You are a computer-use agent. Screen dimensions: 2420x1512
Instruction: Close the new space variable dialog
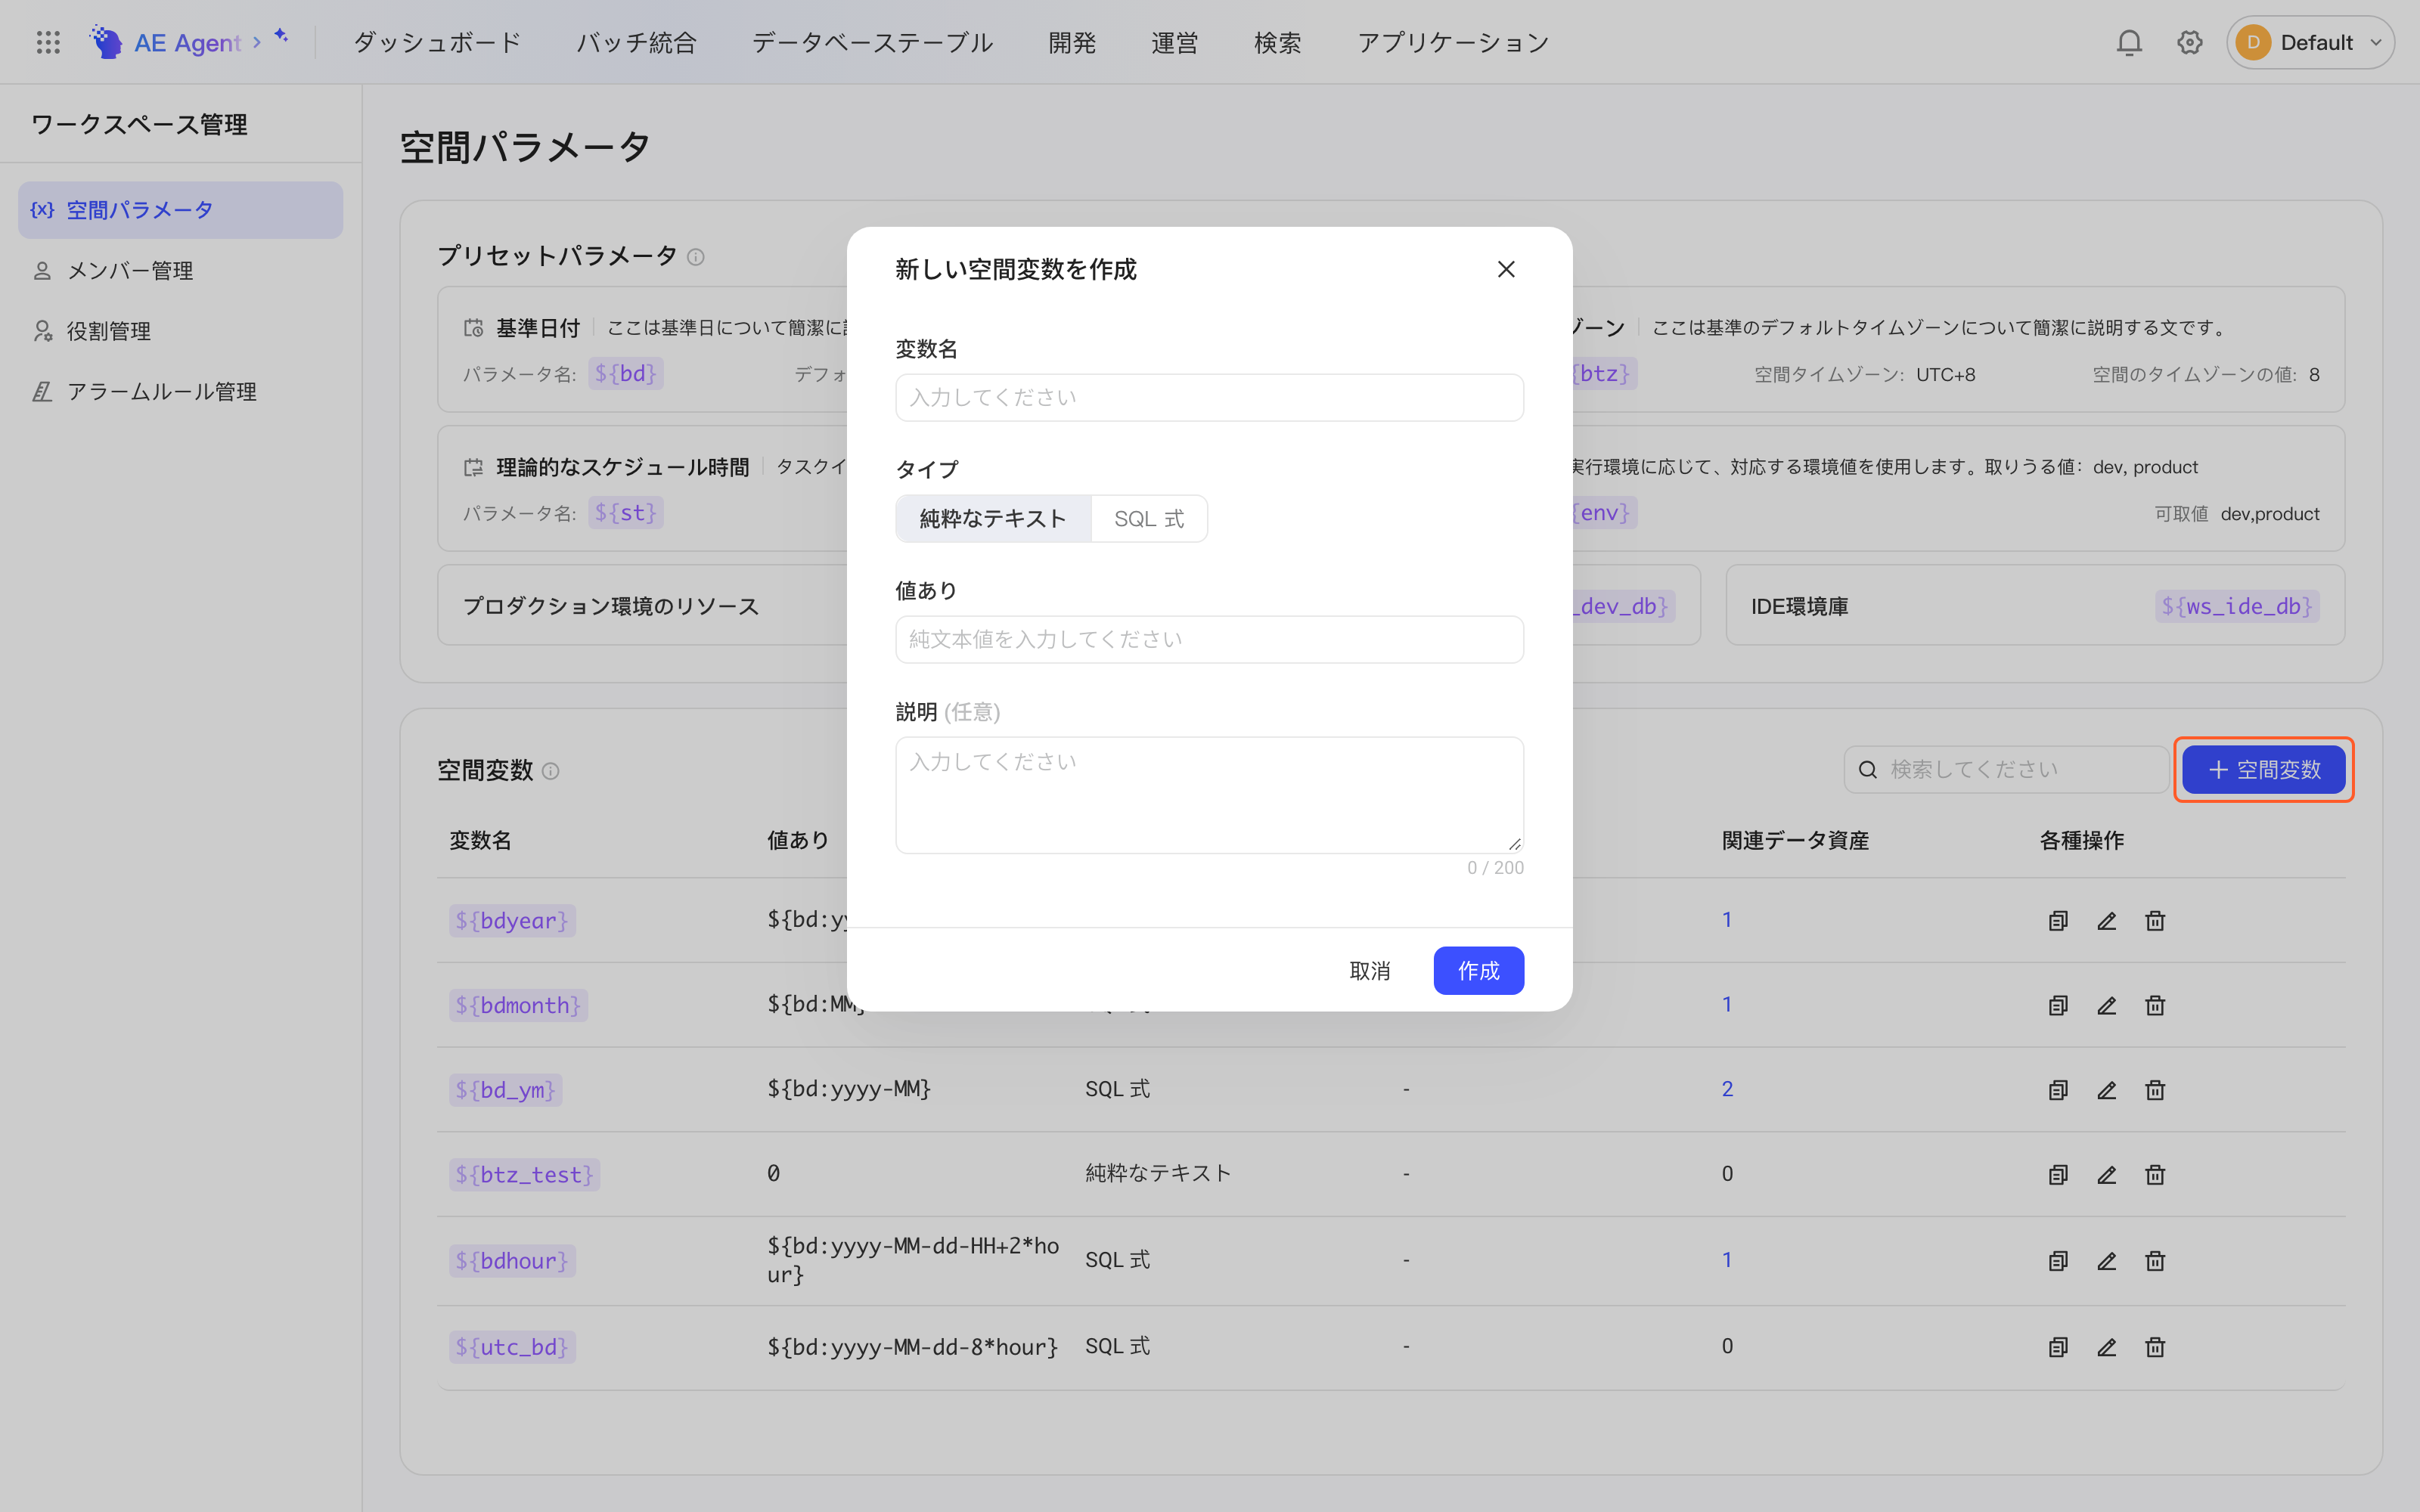pyautogui.click(x=1506, y=269)
